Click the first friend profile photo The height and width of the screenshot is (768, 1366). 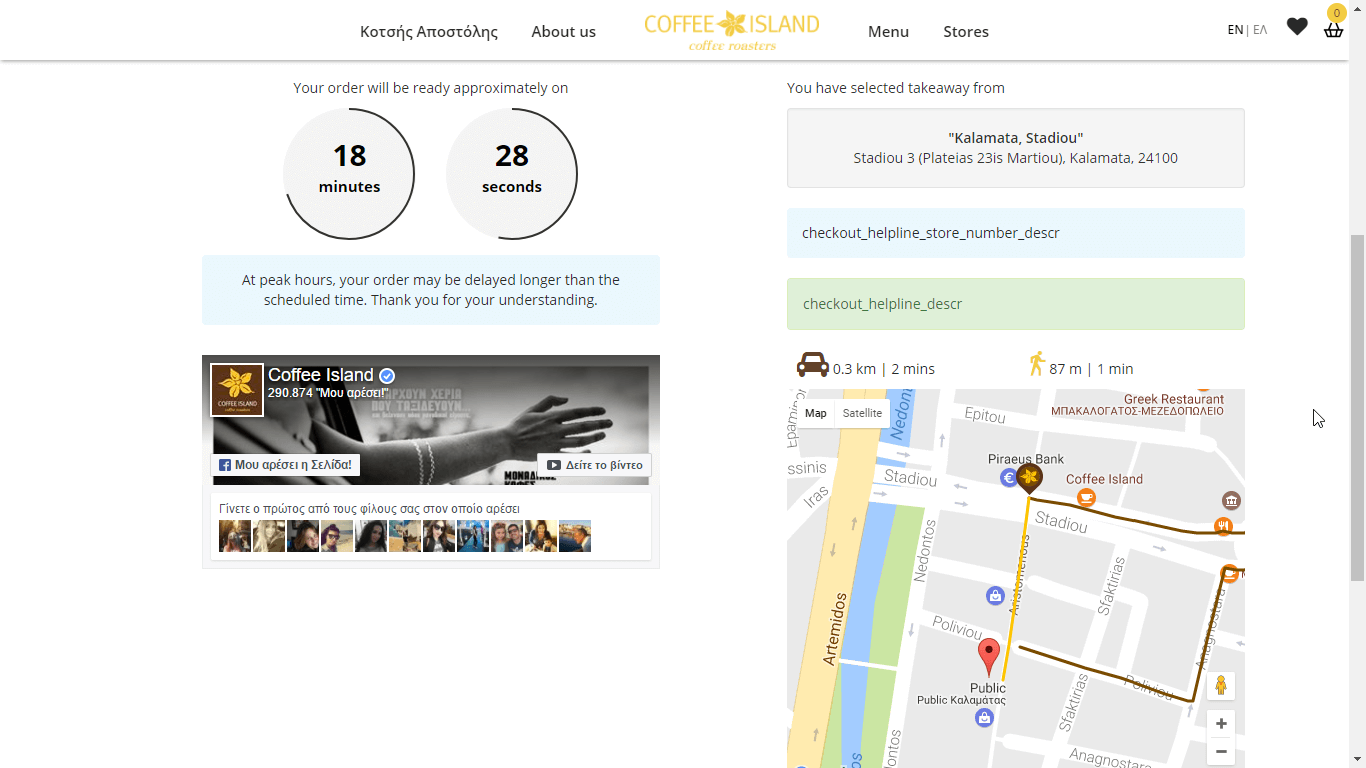tap(235, 536)
